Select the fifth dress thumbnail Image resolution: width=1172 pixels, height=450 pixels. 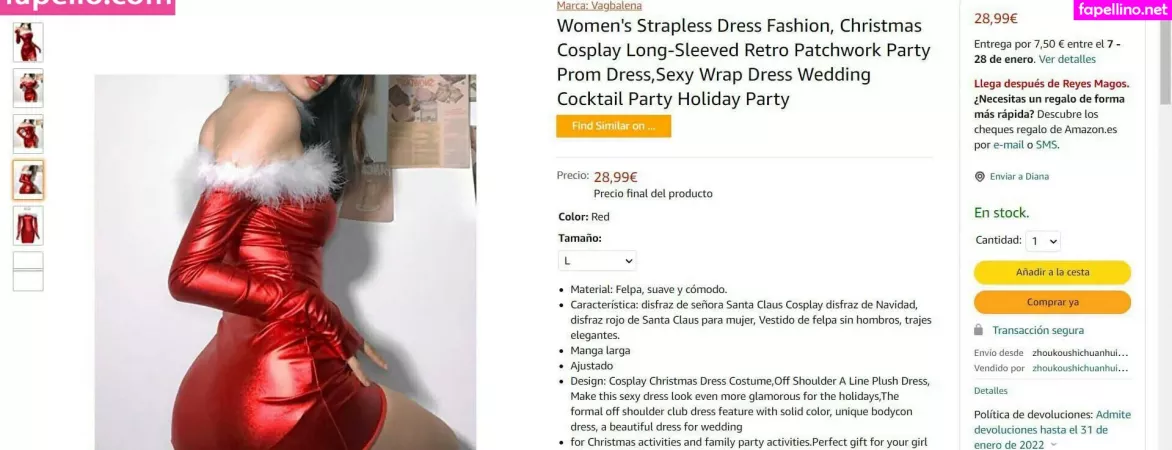(x=28, y=226)
